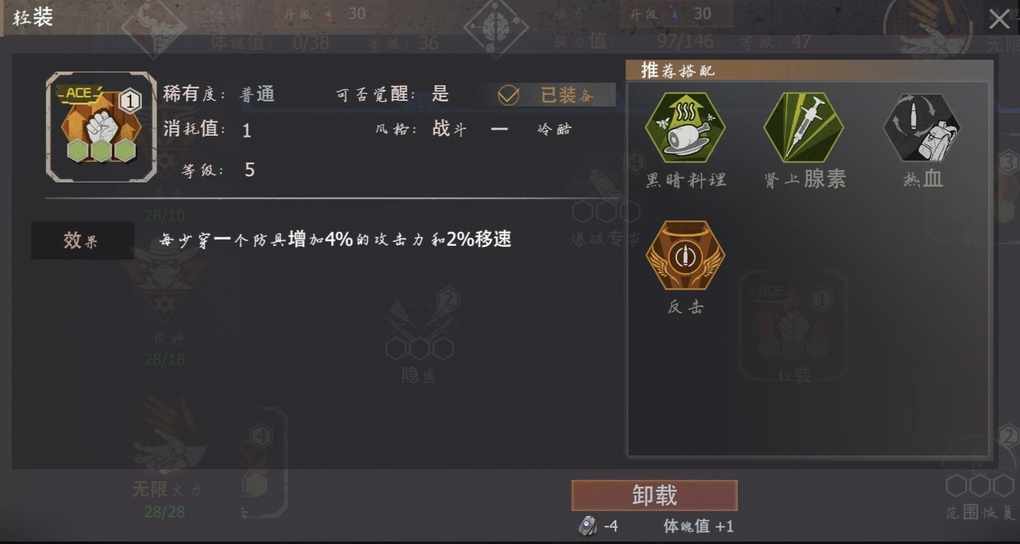Tap the ACE fist skill card

pyautogui.click(x=101, y=127)
